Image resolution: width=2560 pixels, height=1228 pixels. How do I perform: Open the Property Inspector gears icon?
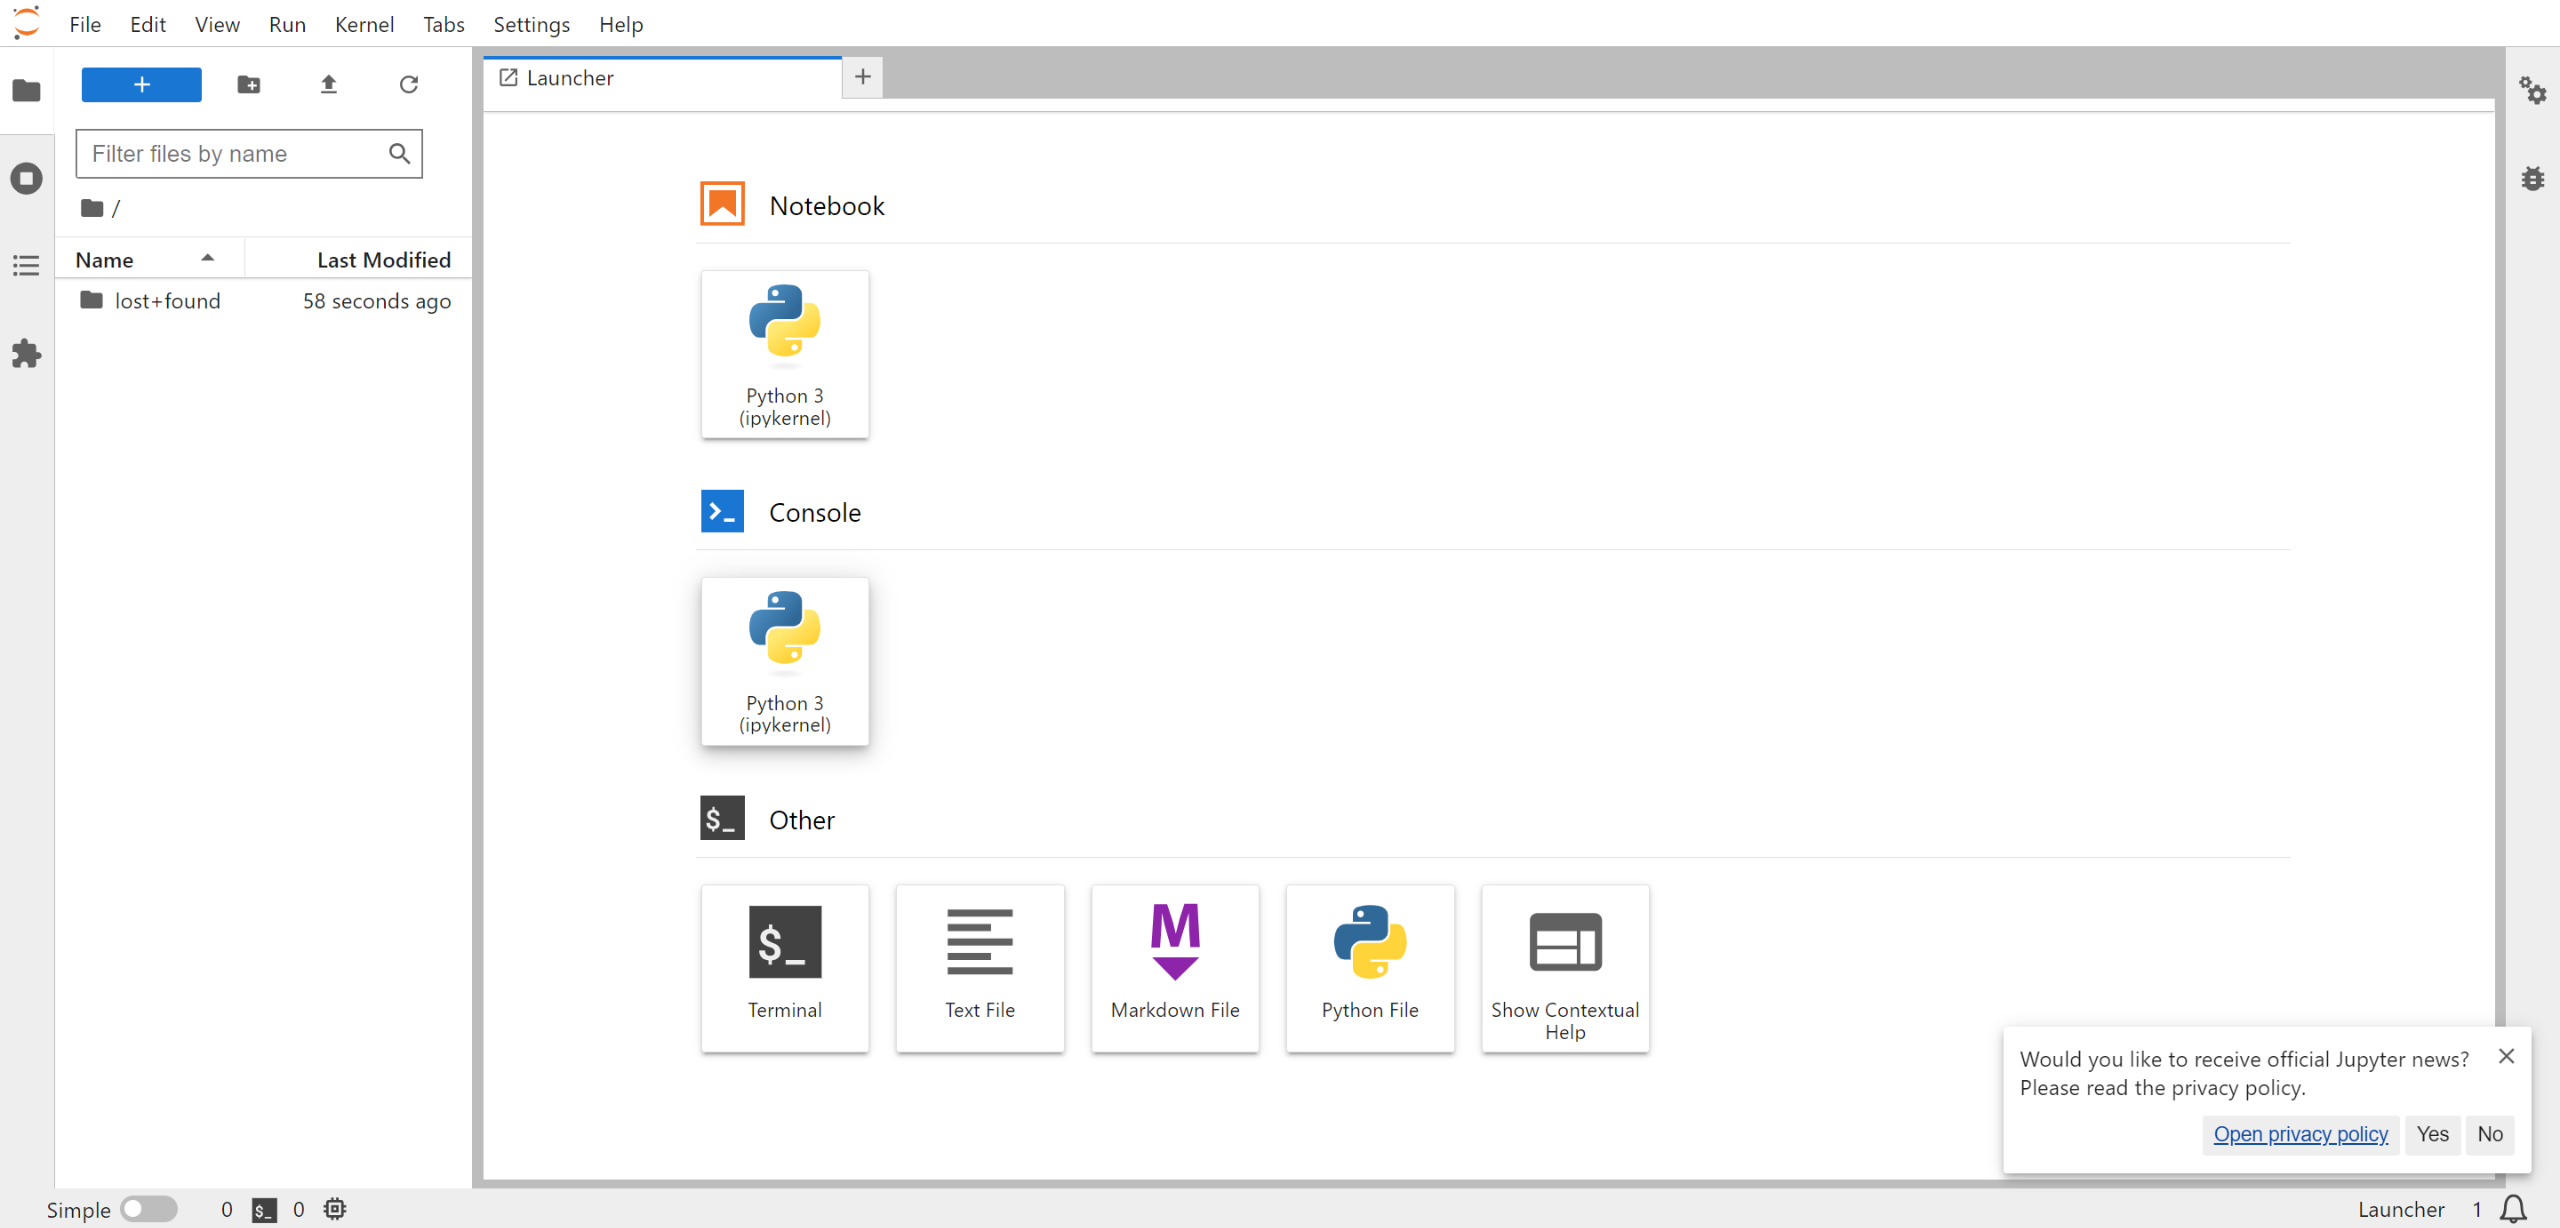2532,91
